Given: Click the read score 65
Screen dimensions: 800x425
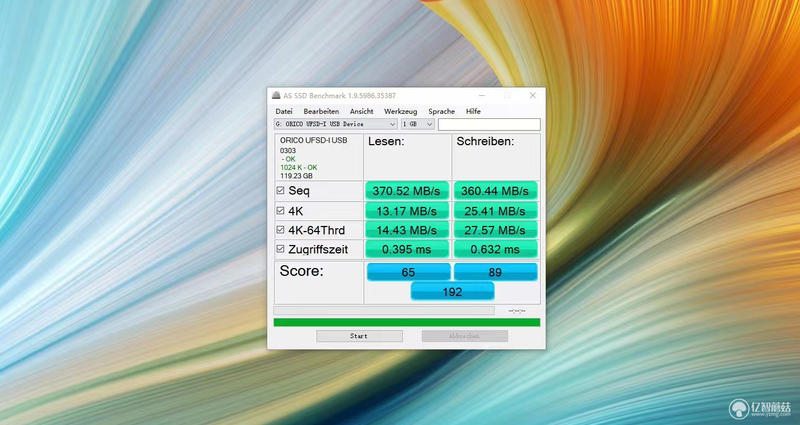Looking at the screenshot, I should click(x=408, y=272).
